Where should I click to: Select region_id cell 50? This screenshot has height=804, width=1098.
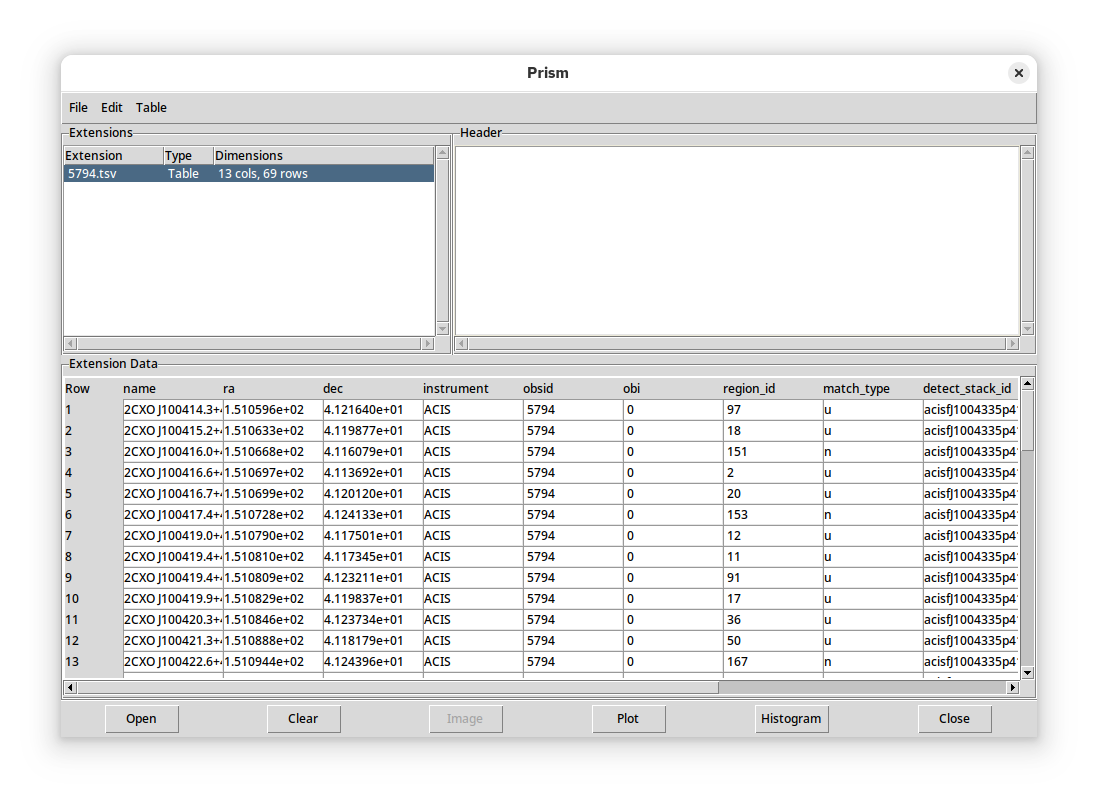772,641
